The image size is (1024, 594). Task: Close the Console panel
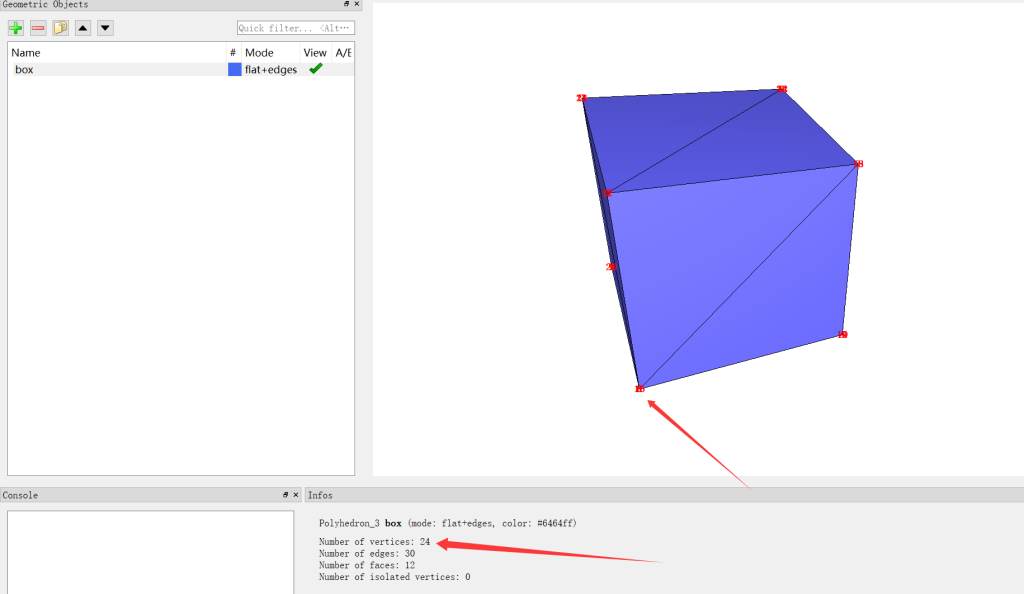coord(296,495)
